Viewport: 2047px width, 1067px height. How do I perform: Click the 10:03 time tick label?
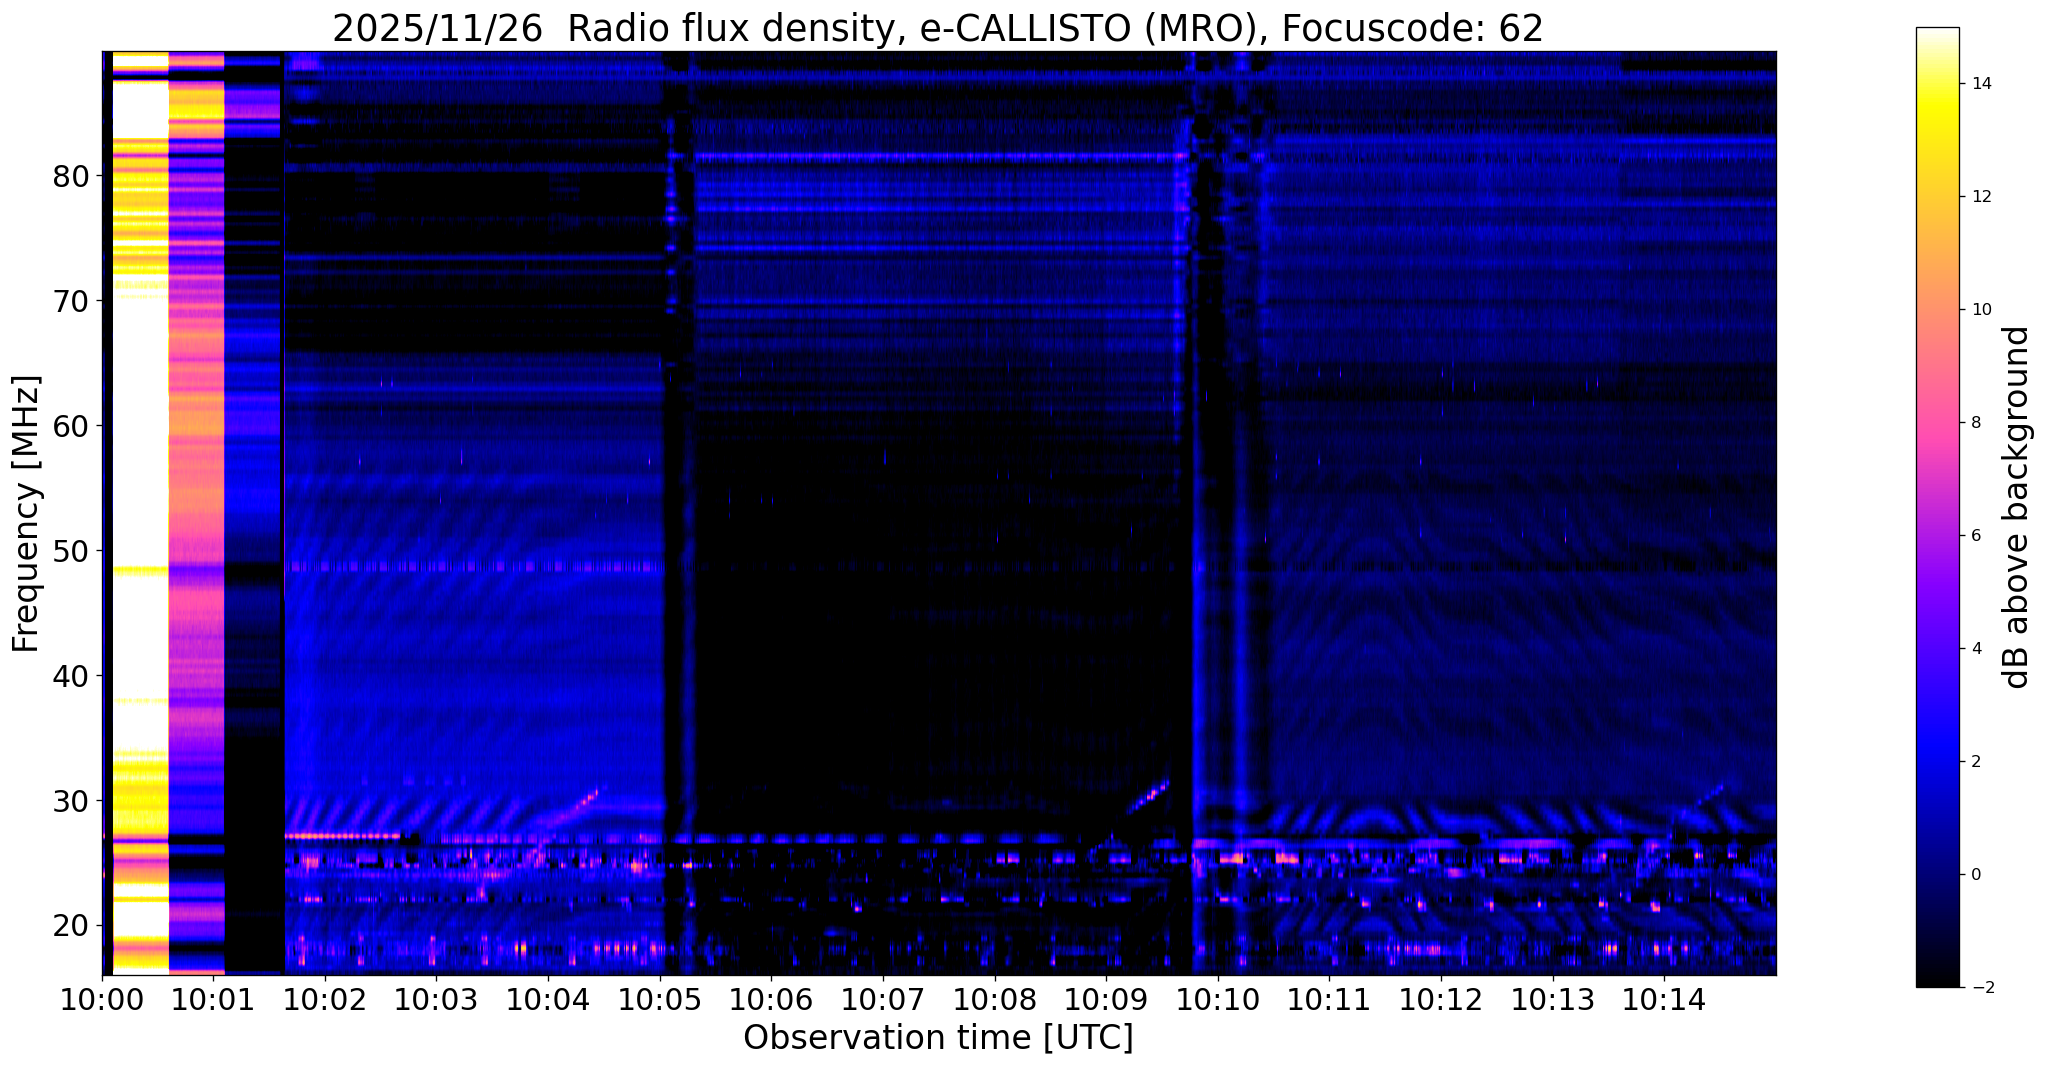(436, 999)
